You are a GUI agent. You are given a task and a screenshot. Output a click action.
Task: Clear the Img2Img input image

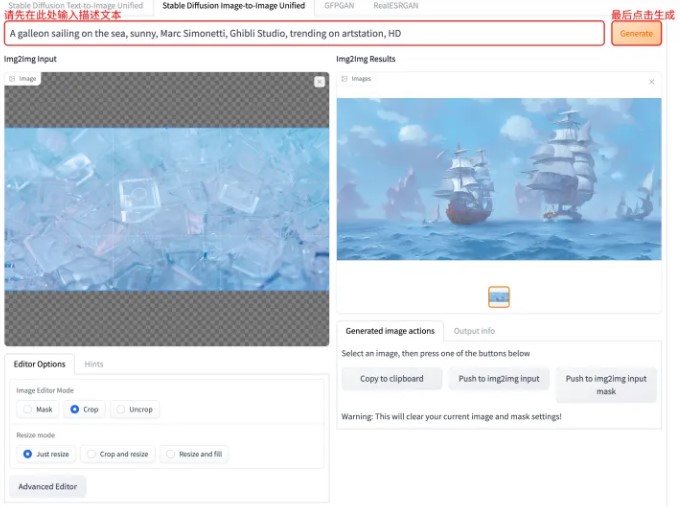319,82
